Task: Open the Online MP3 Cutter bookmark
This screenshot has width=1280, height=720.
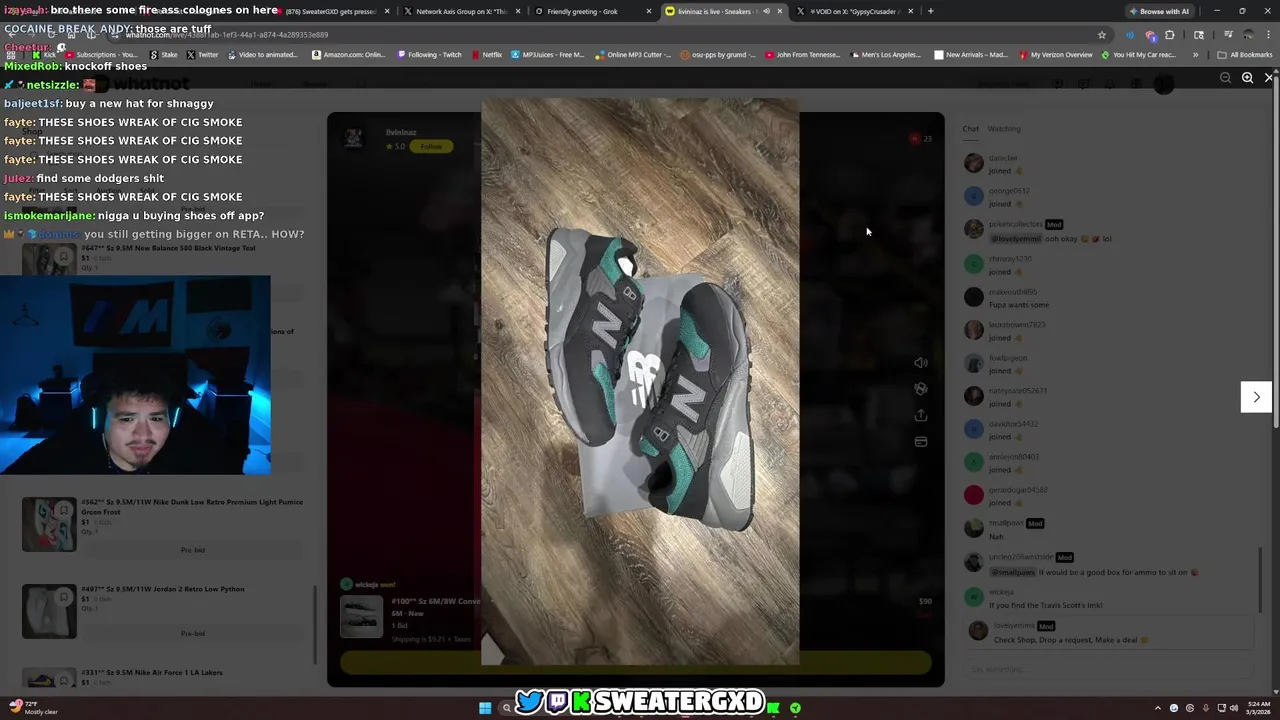Action: 635,55
